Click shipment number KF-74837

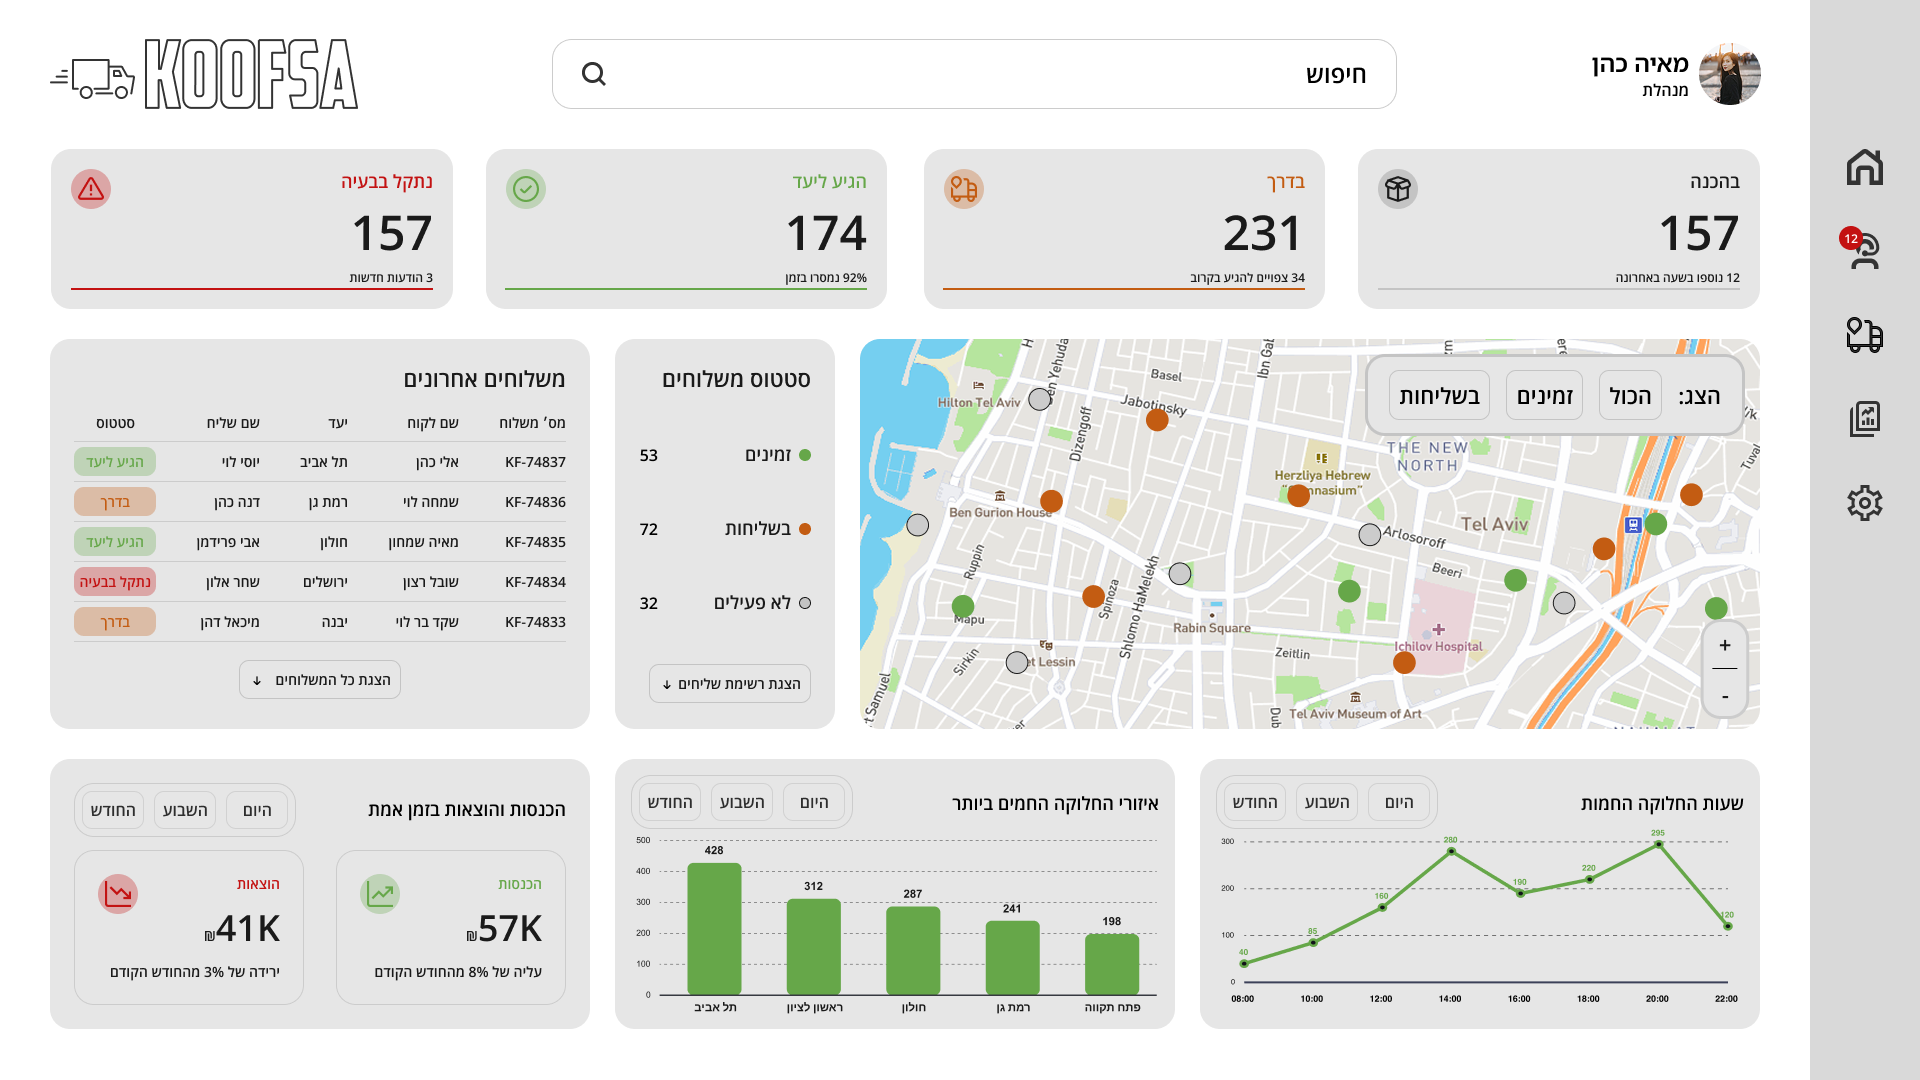535,462
